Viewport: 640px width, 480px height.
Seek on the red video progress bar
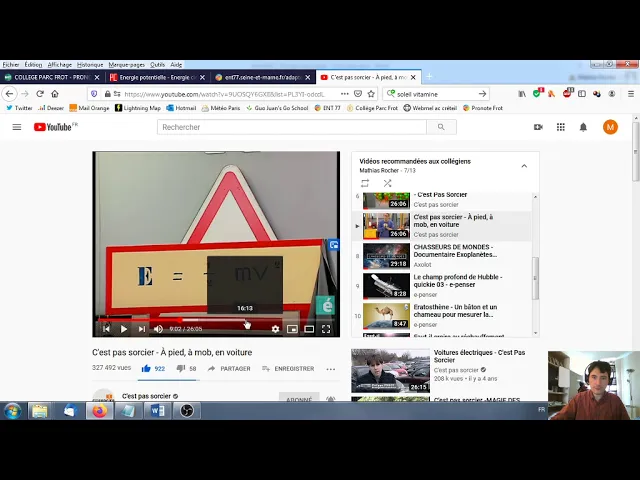tap(216, 320)
